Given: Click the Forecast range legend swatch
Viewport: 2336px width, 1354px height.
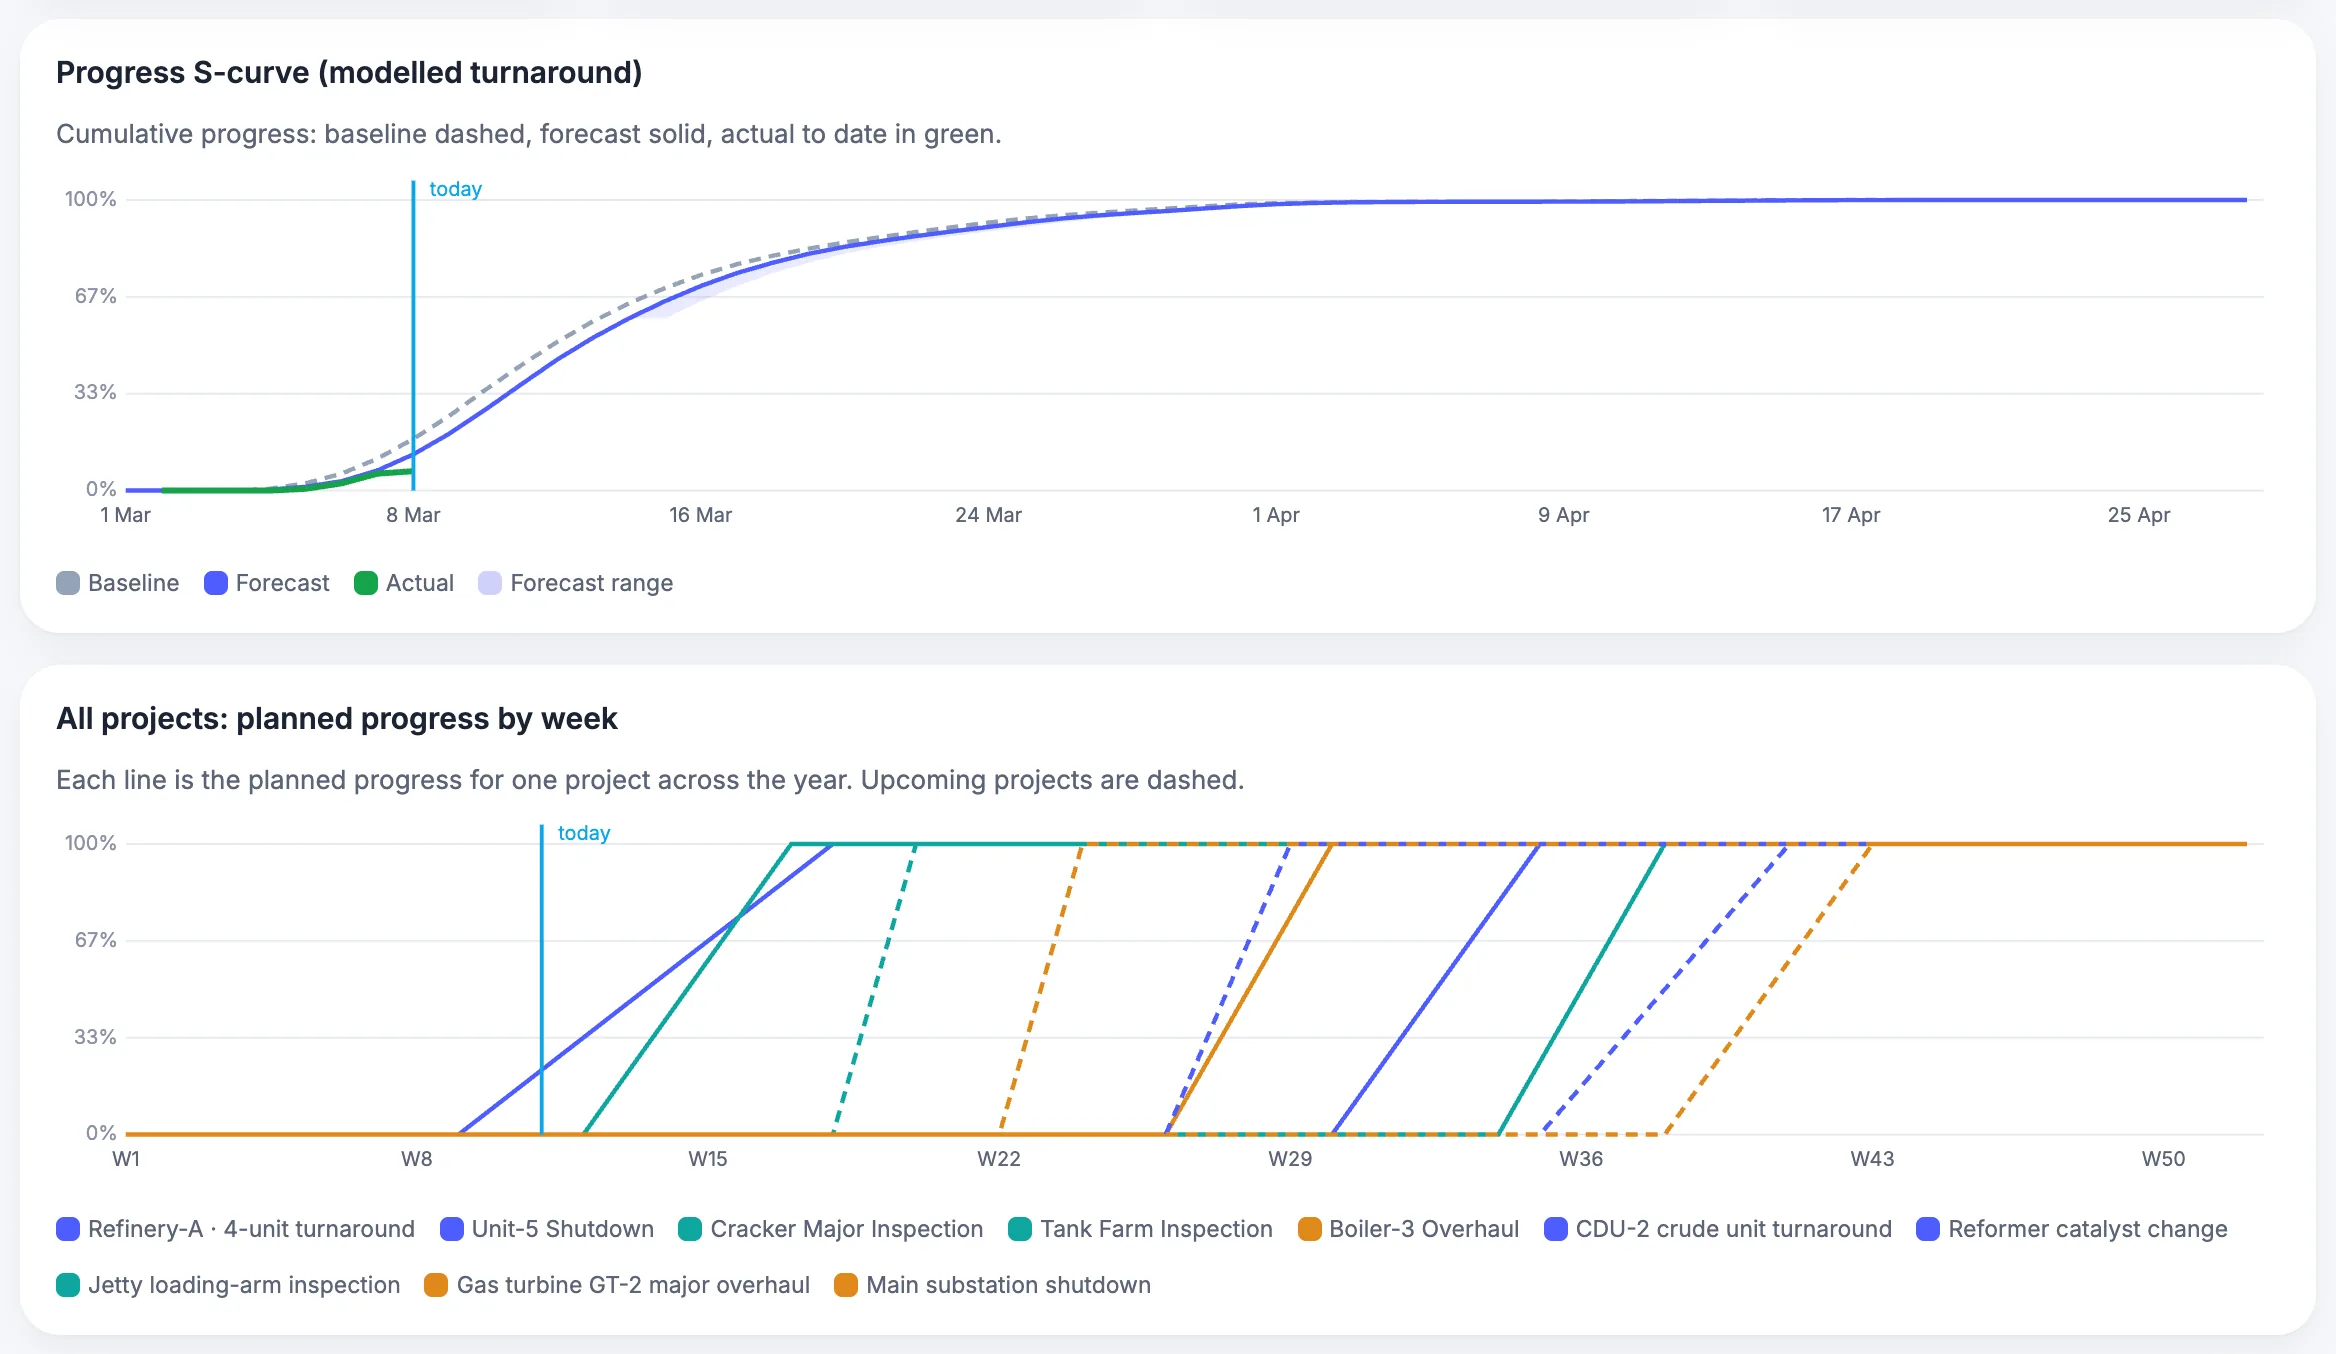Looking at the screenshot, I should pos(490,583).
